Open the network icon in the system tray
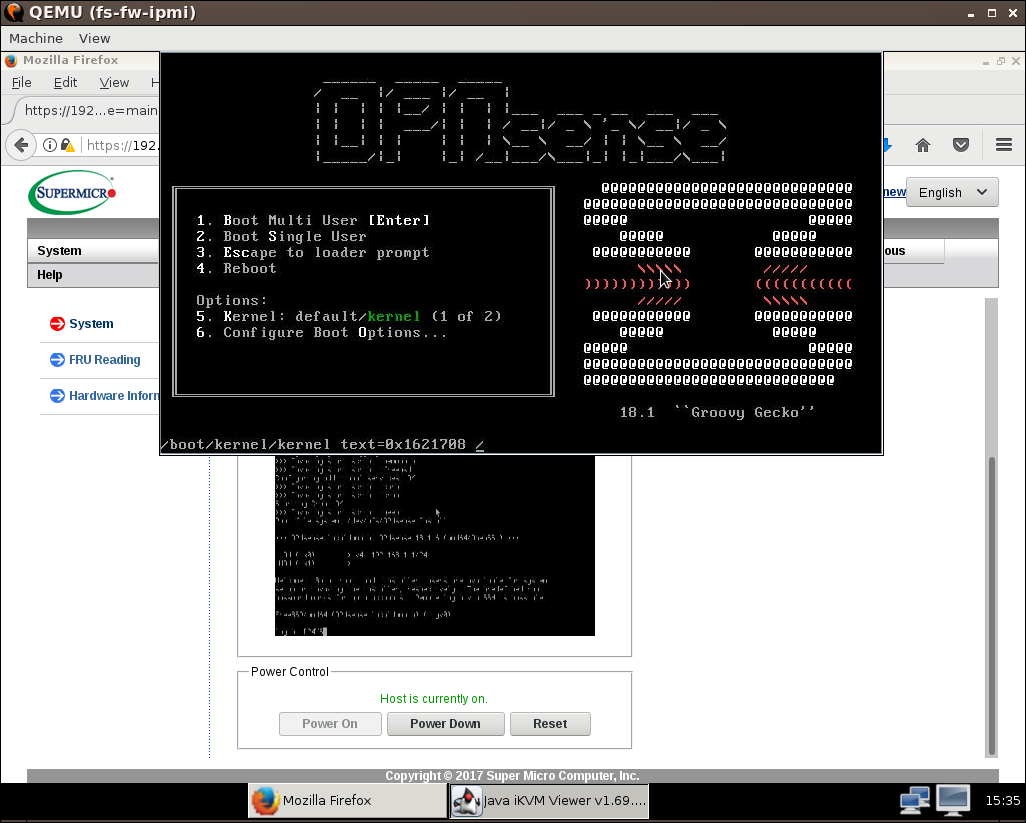Screen dimensions: 1026x823 (x=914, y=799)
